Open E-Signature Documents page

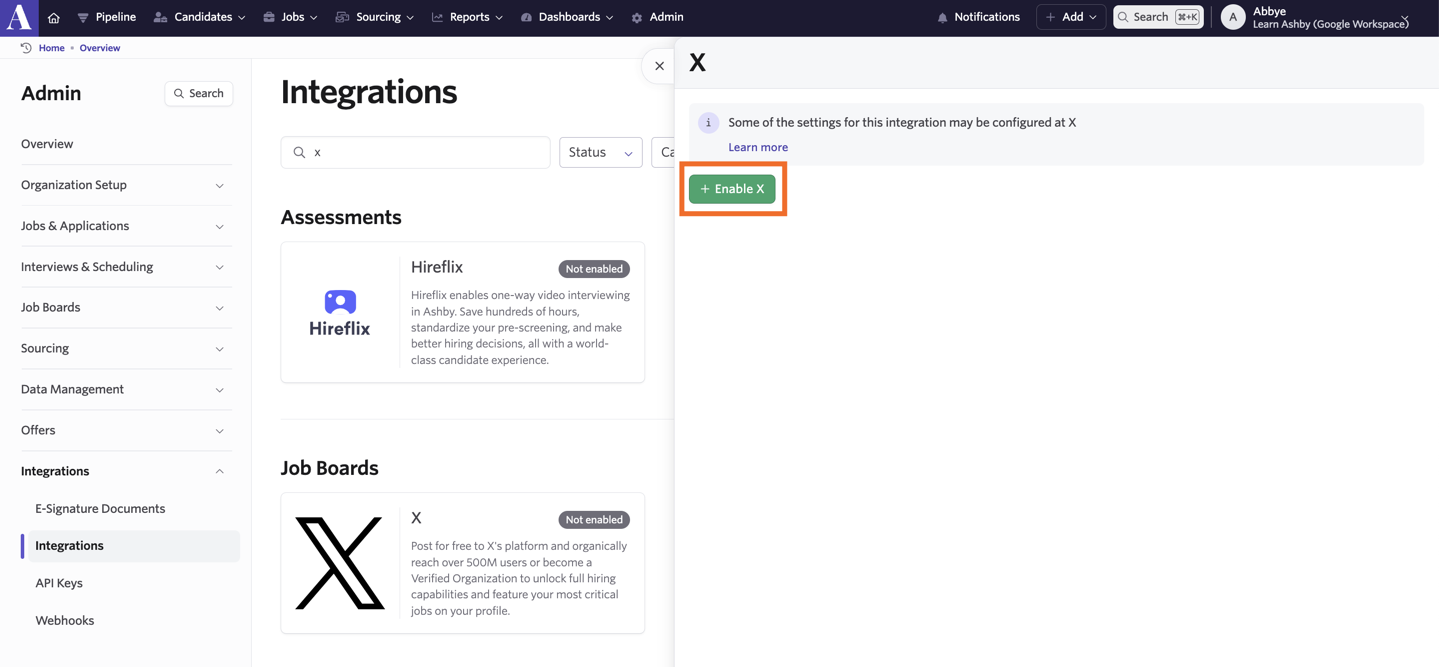point(100,509)
